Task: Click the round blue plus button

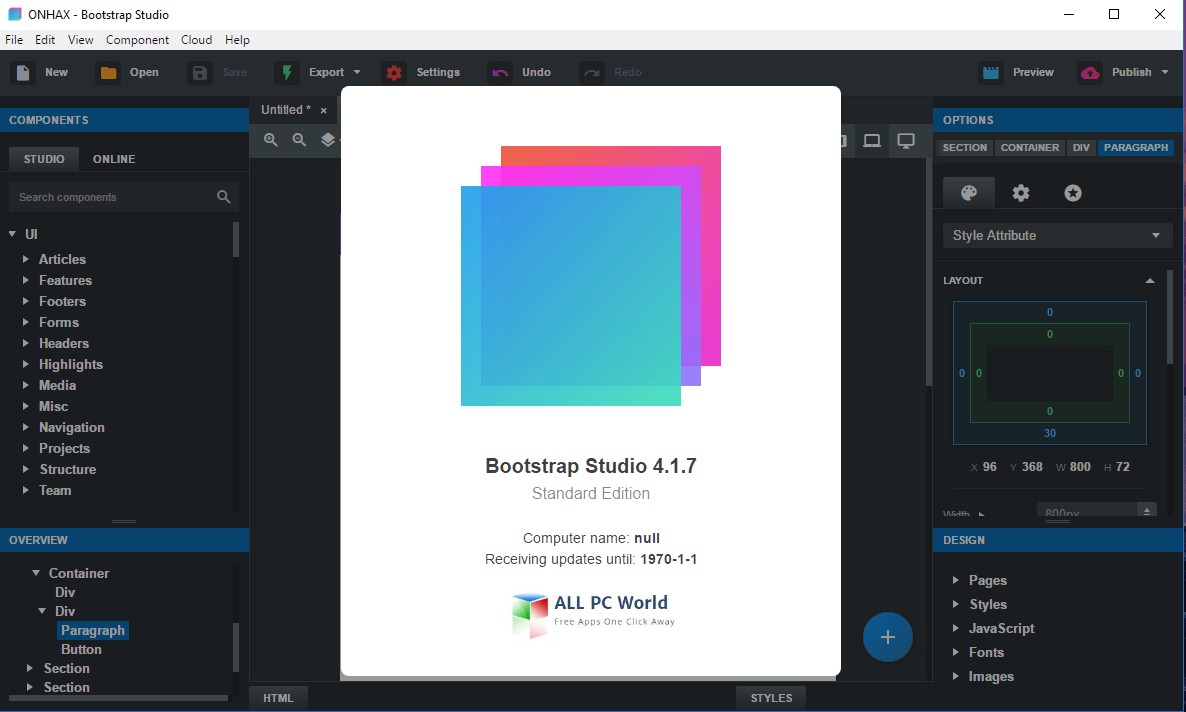Action: (x=887, y=637)
